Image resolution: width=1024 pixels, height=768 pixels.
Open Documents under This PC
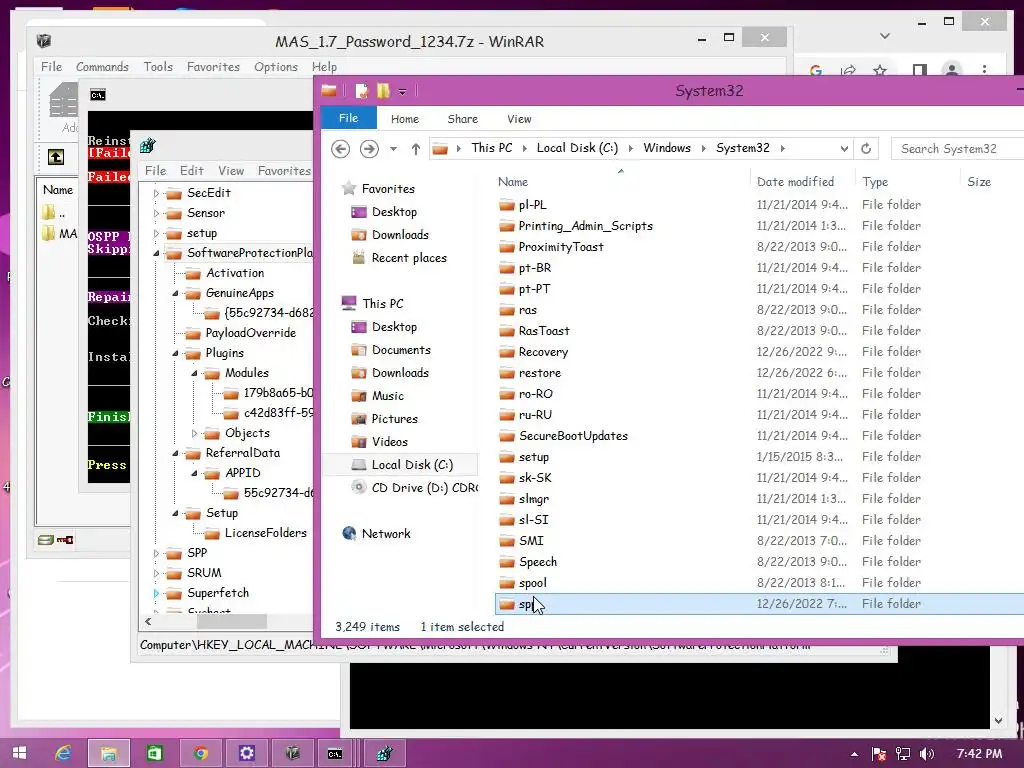tap(401, 350)
